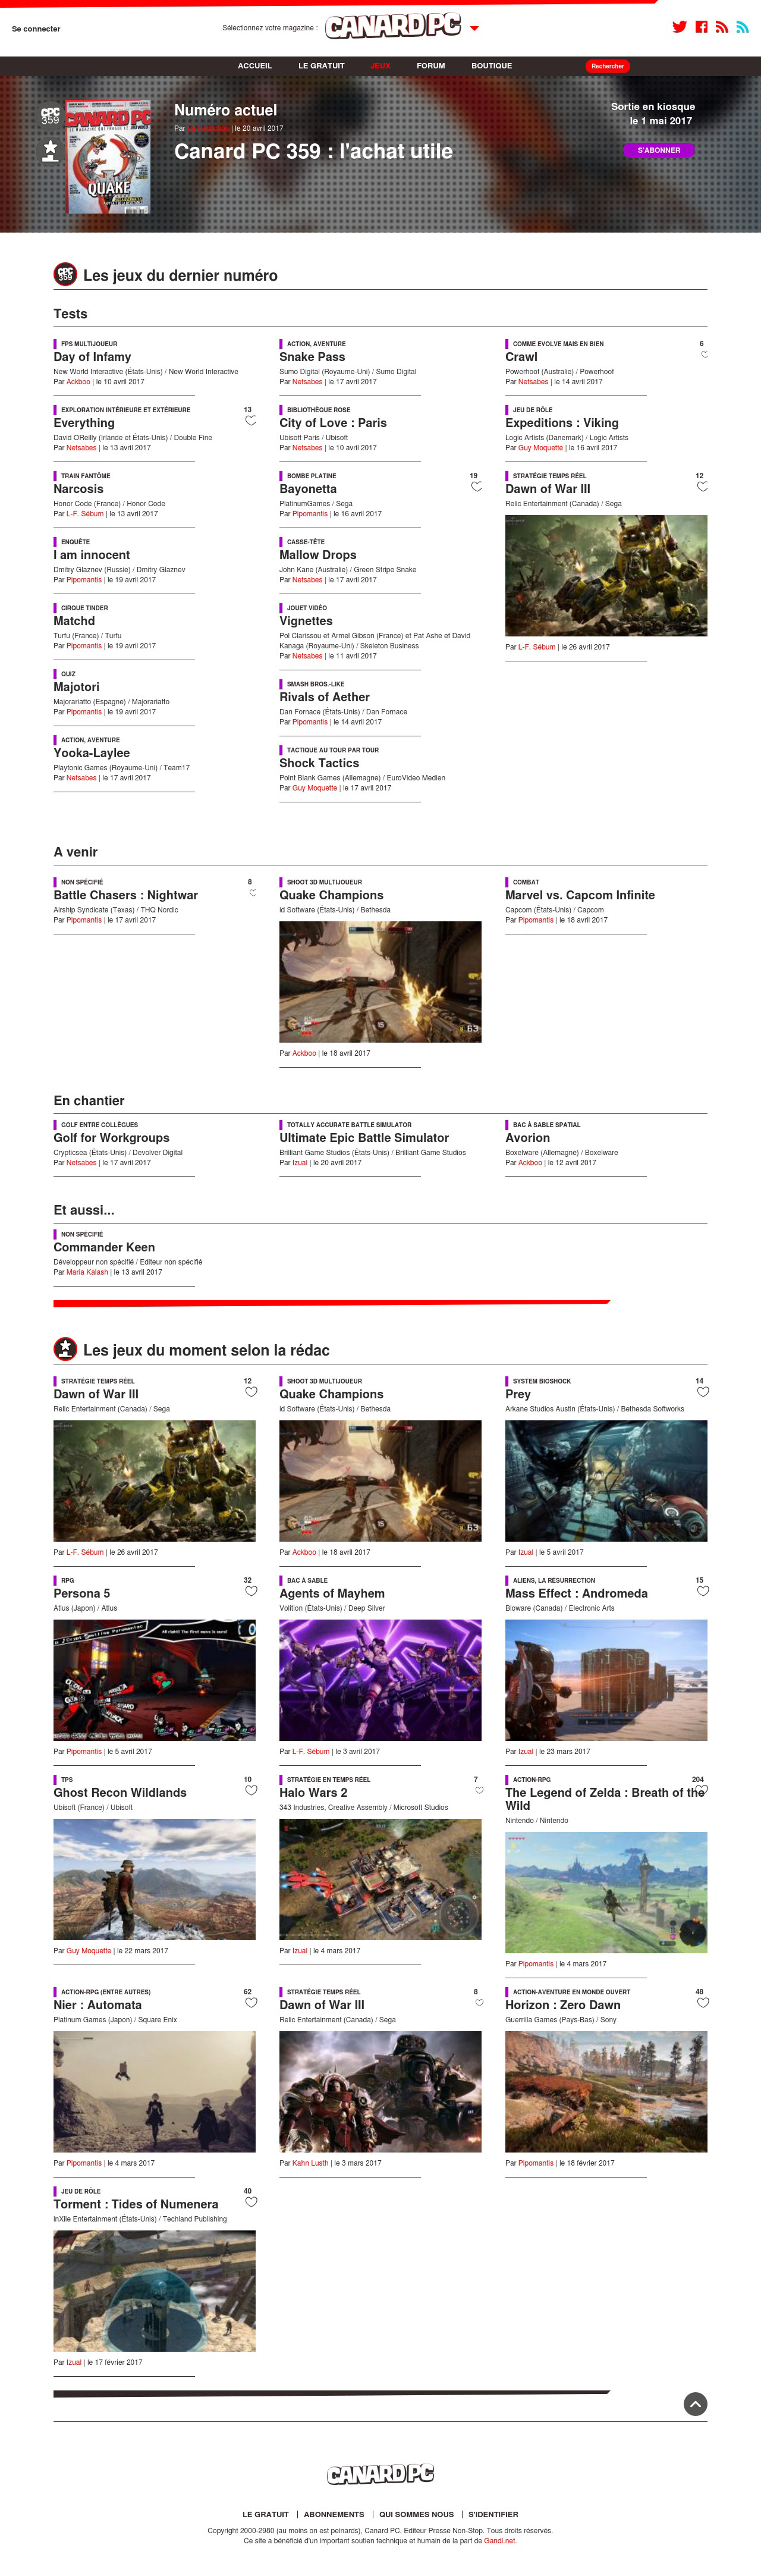Like Persona 5 with the heart icon
761x2576 pixels.
coord(251,1590)
